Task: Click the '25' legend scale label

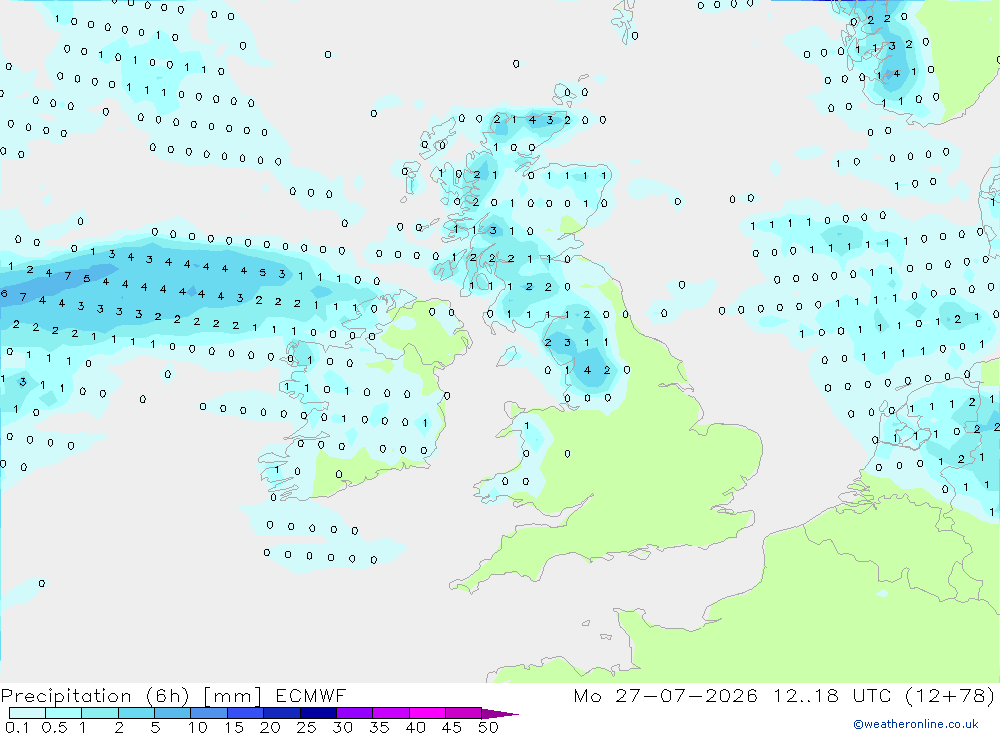Action: point(307,727)
